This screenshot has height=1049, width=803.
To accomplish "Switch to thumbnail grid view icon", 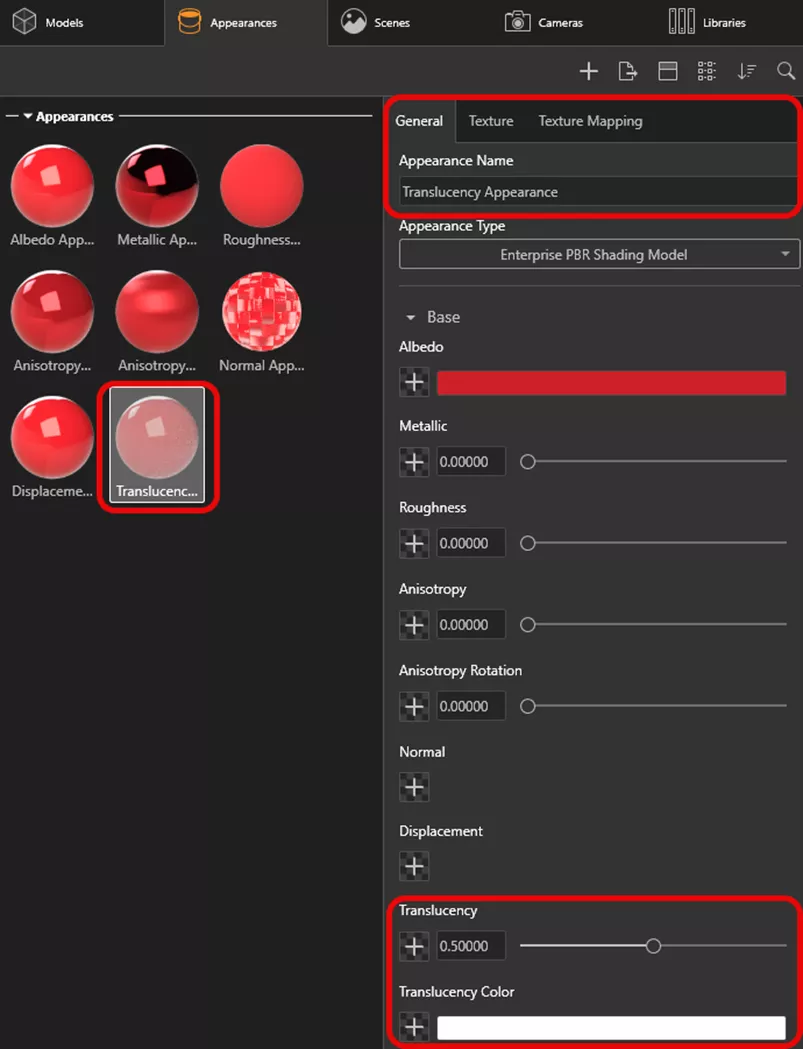I will tap(707, 71).
